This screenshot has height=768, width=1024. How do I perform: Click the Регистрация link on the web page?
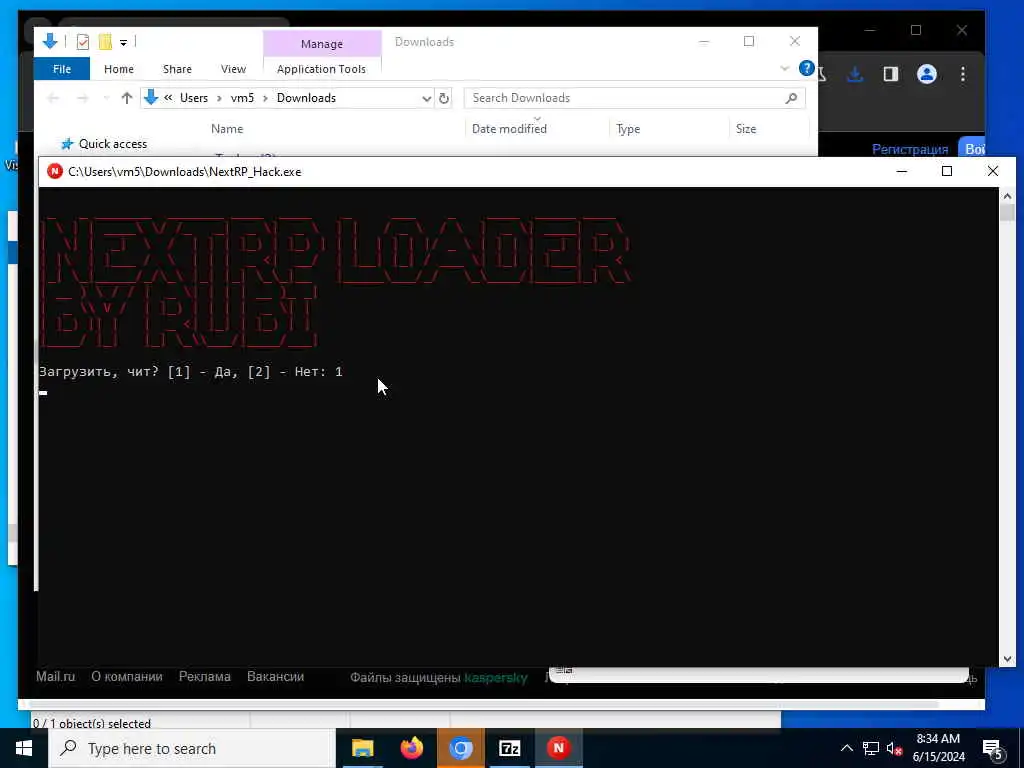(910, 150)
